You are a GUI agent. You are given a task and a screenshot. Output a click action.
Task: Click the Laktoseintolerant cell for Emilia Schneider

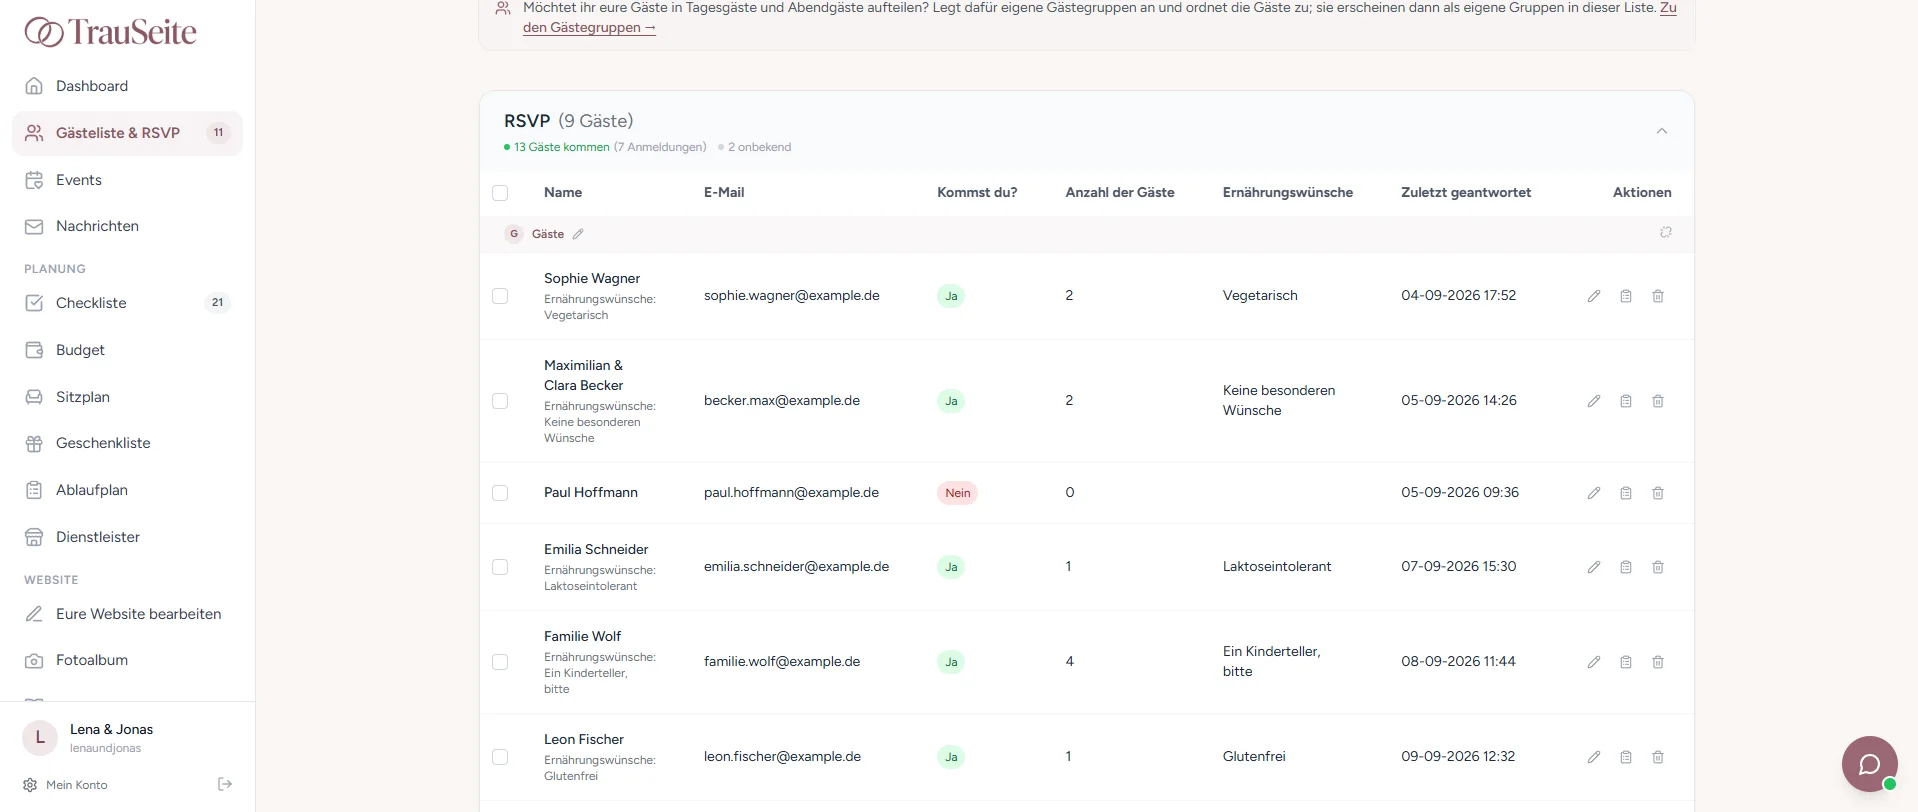coord(1277,566)
